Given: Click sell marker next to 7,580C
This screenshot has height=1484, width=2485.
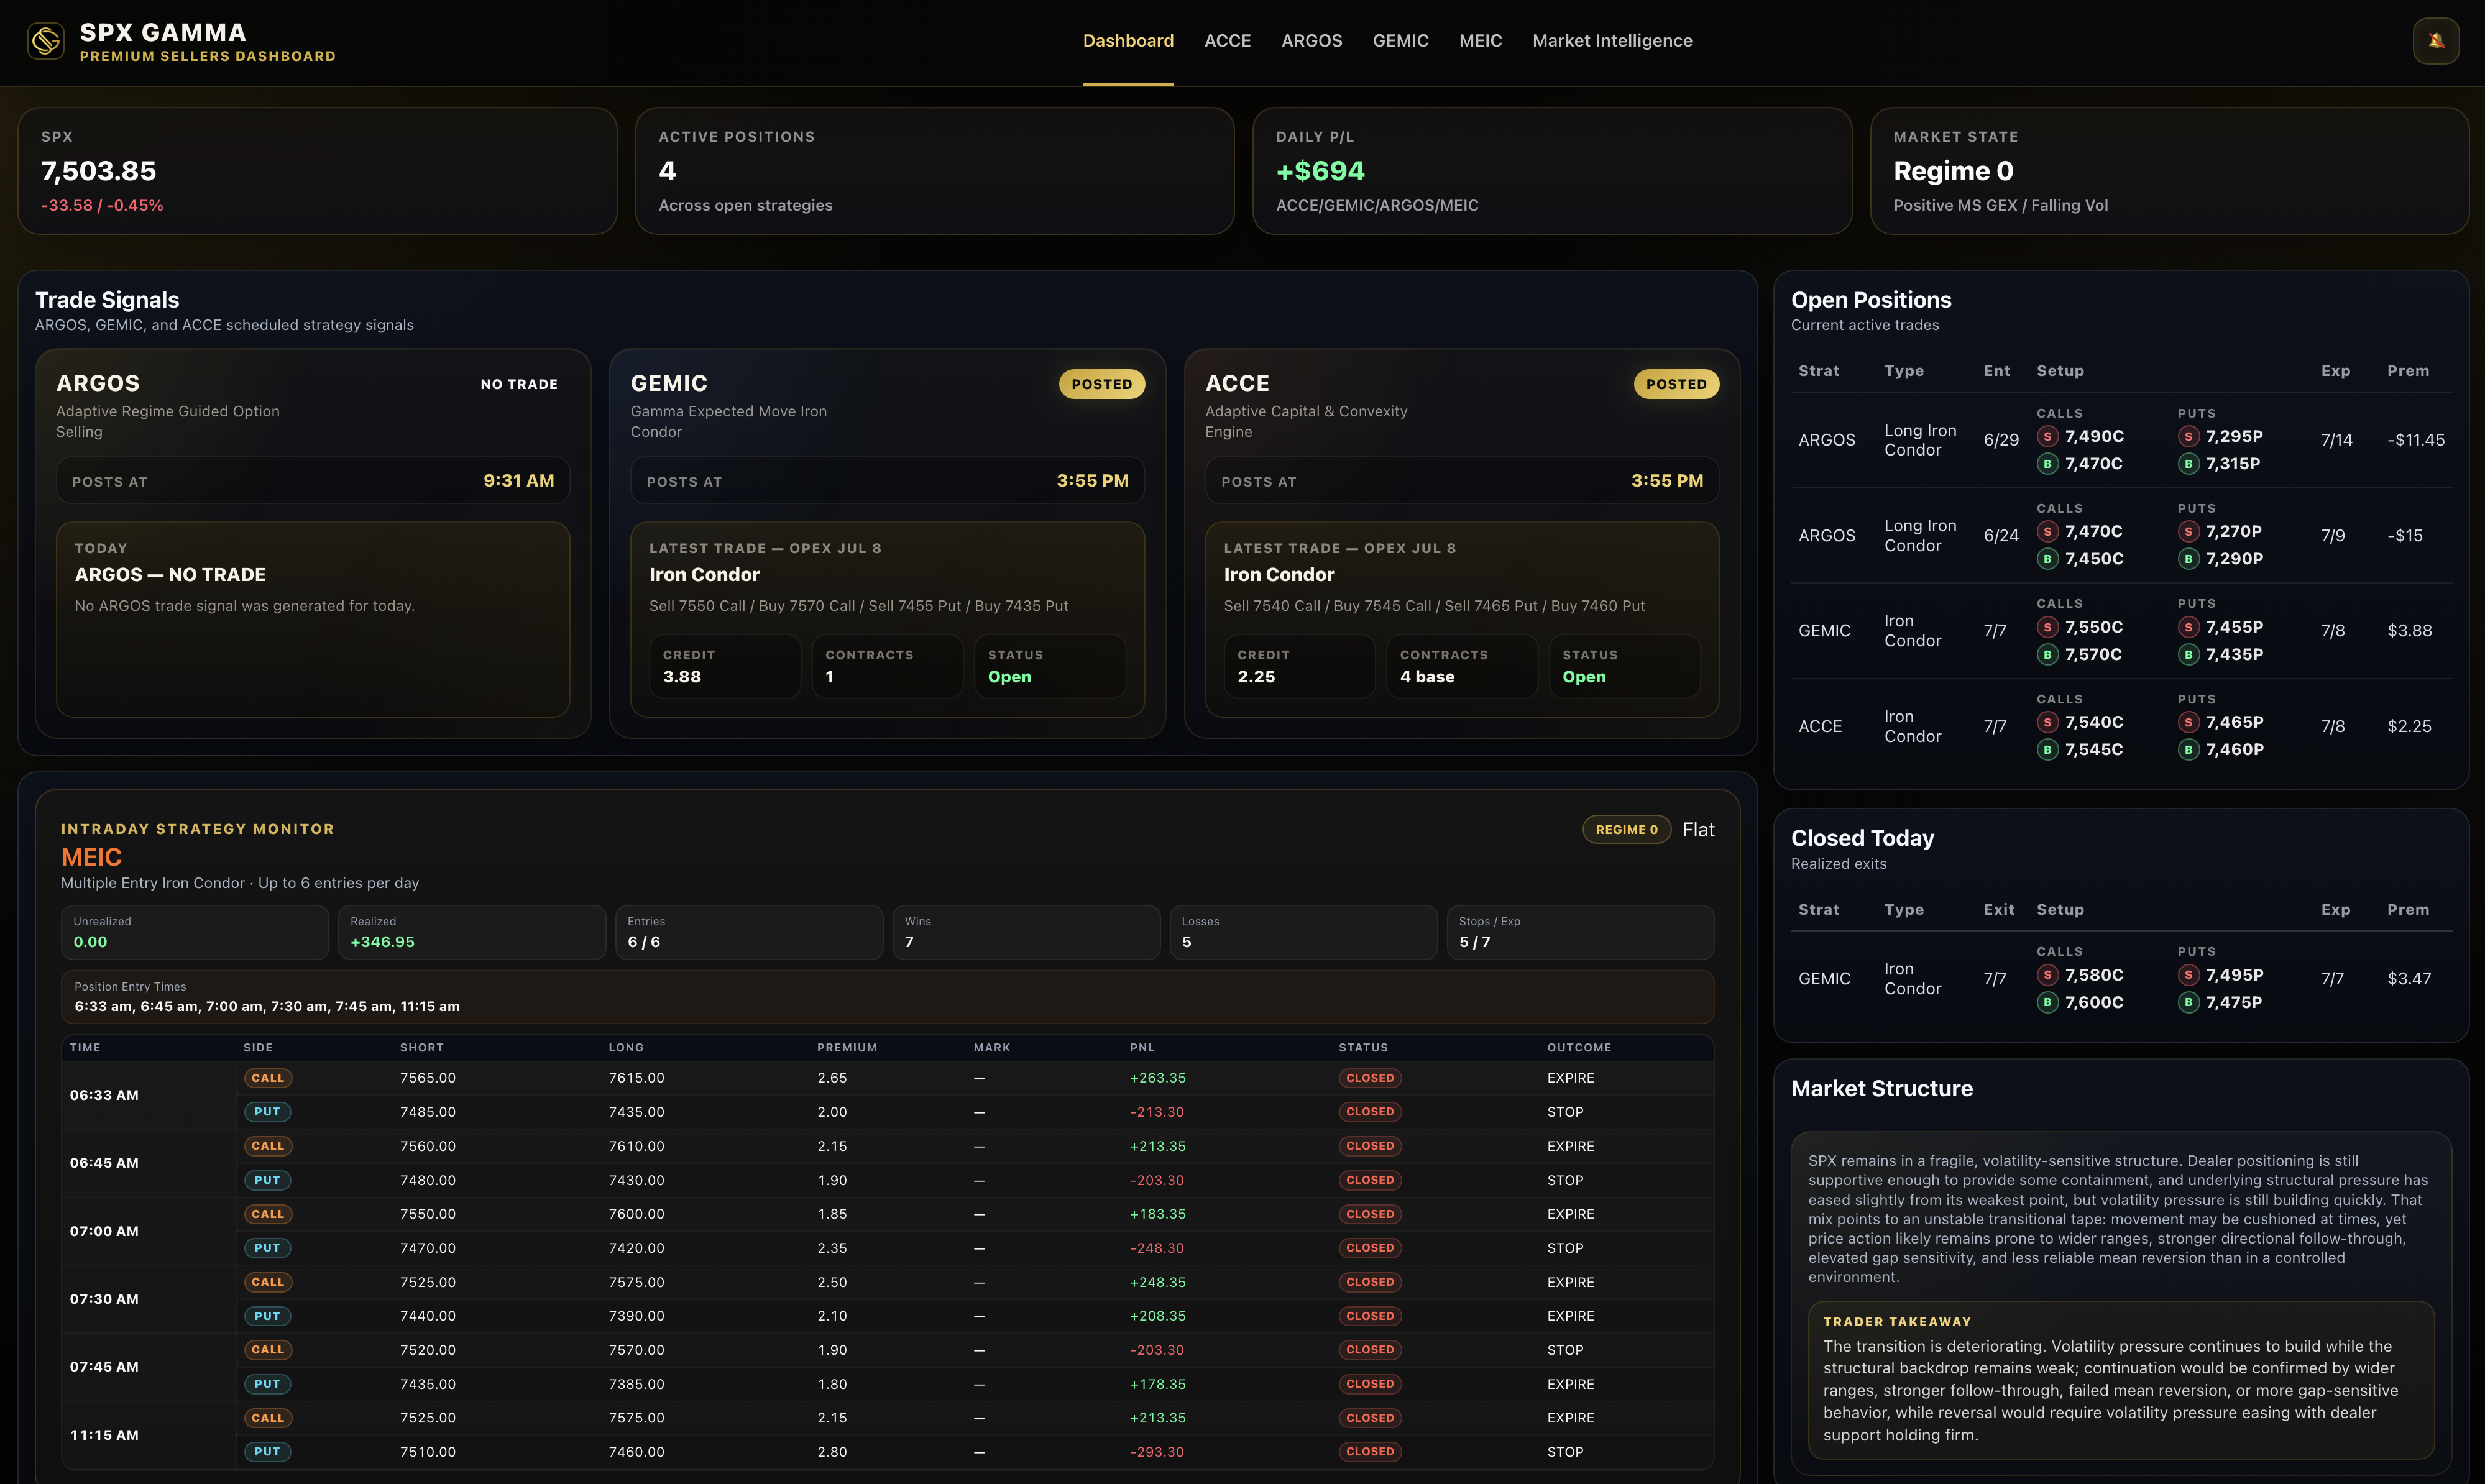Looking at the screenshot, I should pyautogui.click(x=2048, y=975).
